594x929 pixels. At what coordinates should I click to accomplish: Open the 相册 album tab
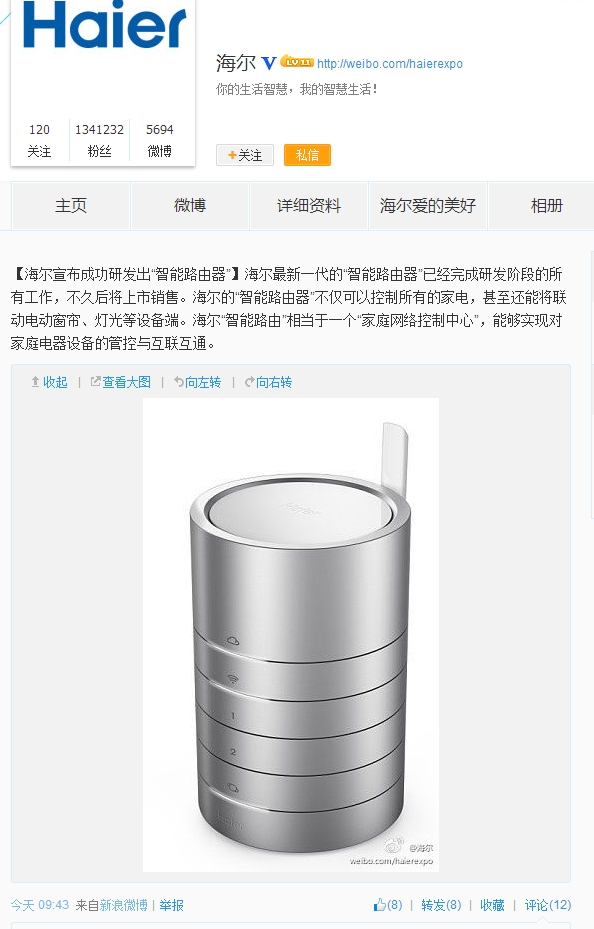[x=546, y=206]
